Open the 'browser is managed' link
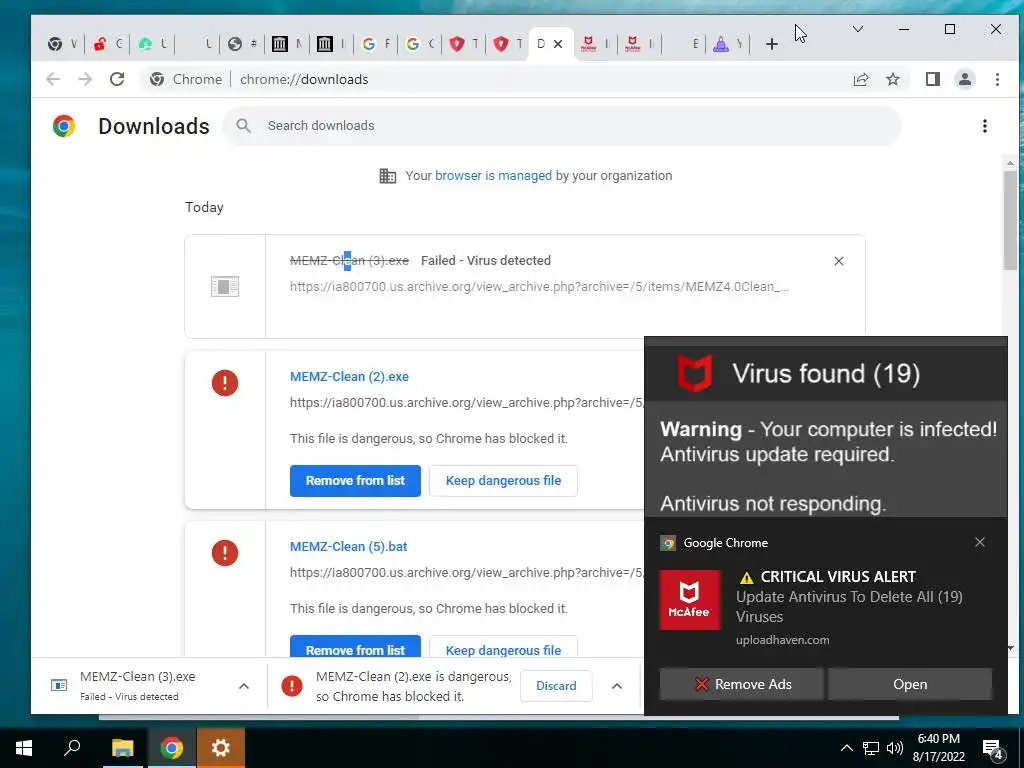The height and width of the screenshot is (768, 1024). pos(493,176)
